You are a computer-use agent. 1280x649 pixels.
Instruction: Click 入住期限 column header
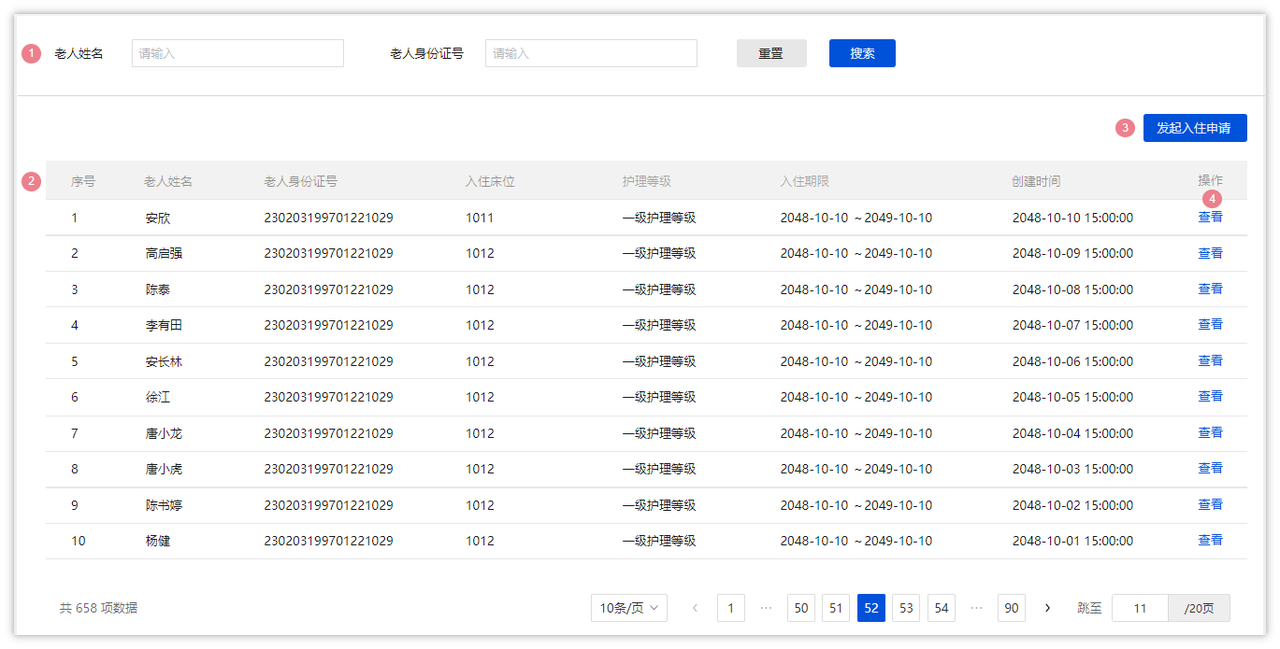(x=805, y=181)
